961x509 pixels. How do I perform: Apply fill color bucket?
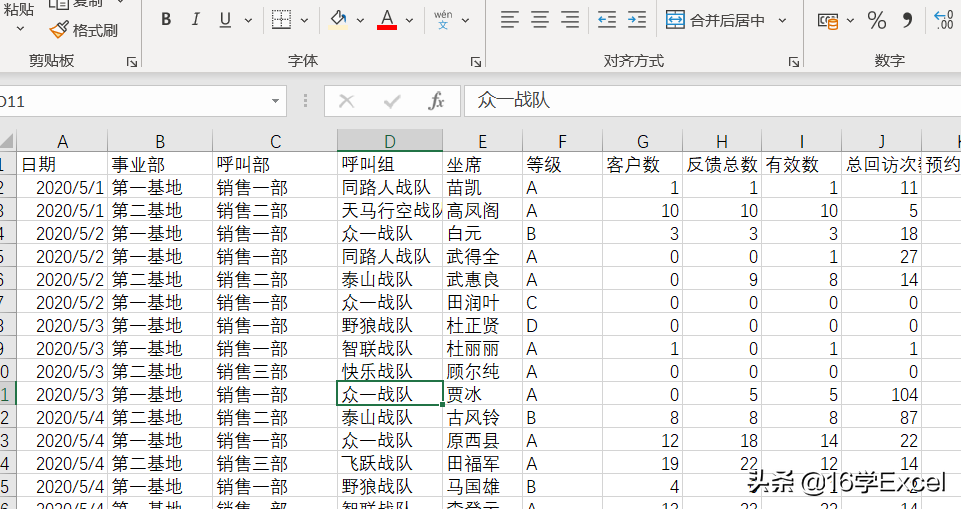[338, 20]
